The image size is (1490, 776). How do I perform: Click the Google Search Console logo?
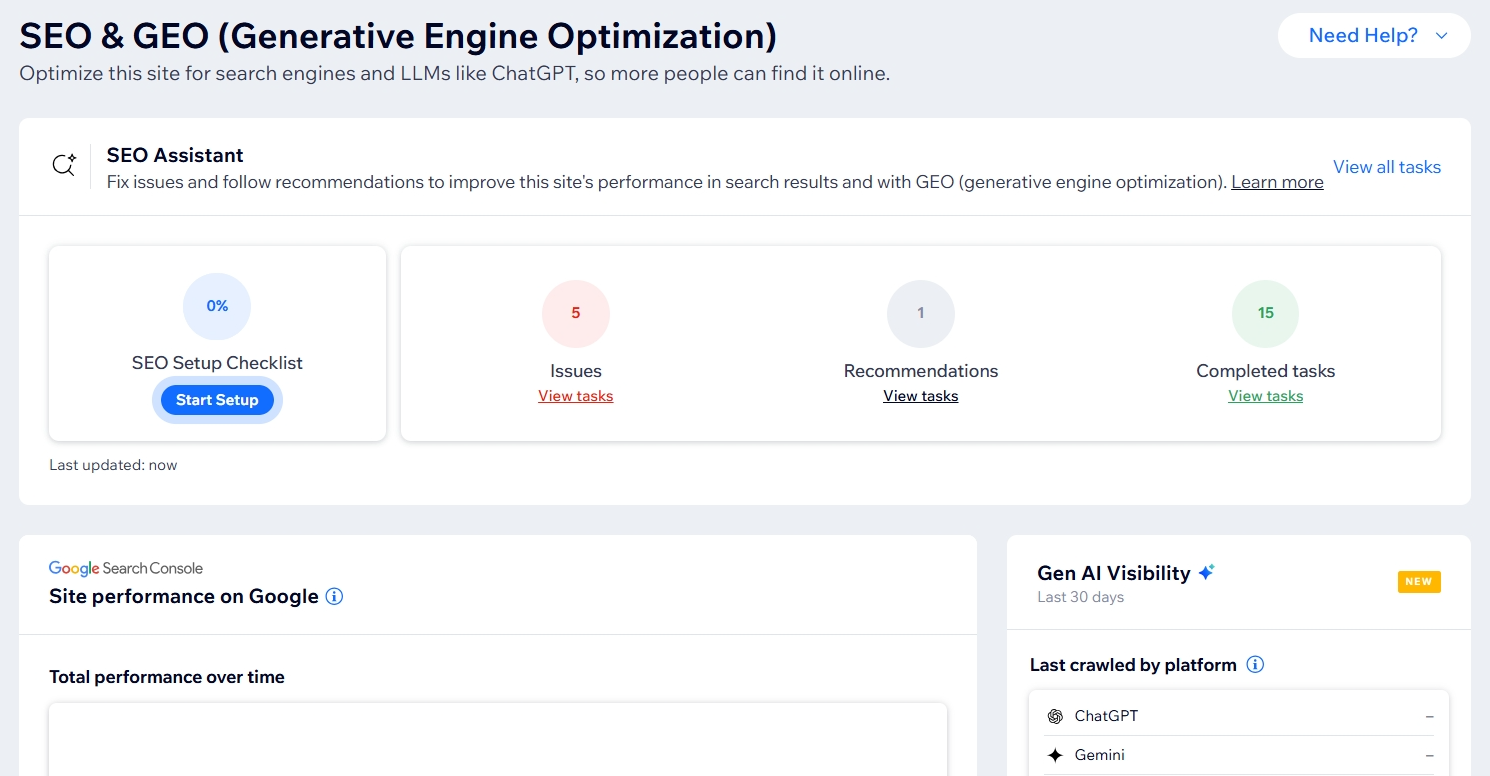tap(126, 568)
